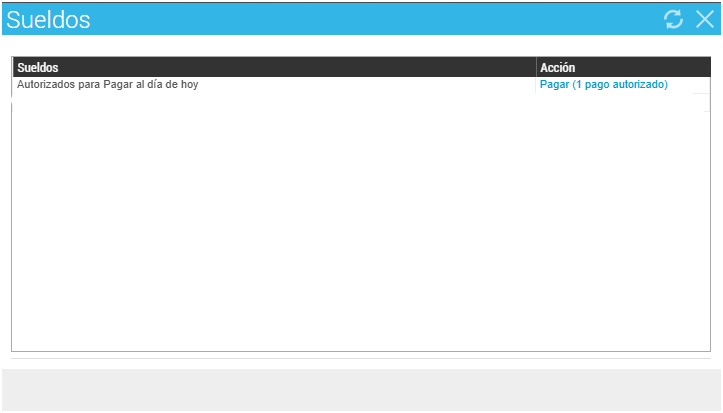Image resolution: width=723 pixels, height=413 pixels.
Task: Click the refresh icon in the Sueldos title bar
Action: [673, 19]
